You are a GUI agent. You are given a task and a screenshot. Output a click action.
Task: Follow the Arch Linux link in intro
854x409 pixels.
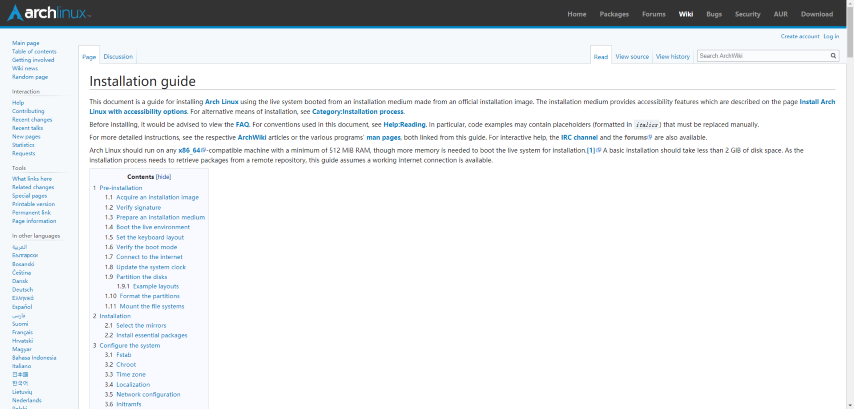[222, 102]
